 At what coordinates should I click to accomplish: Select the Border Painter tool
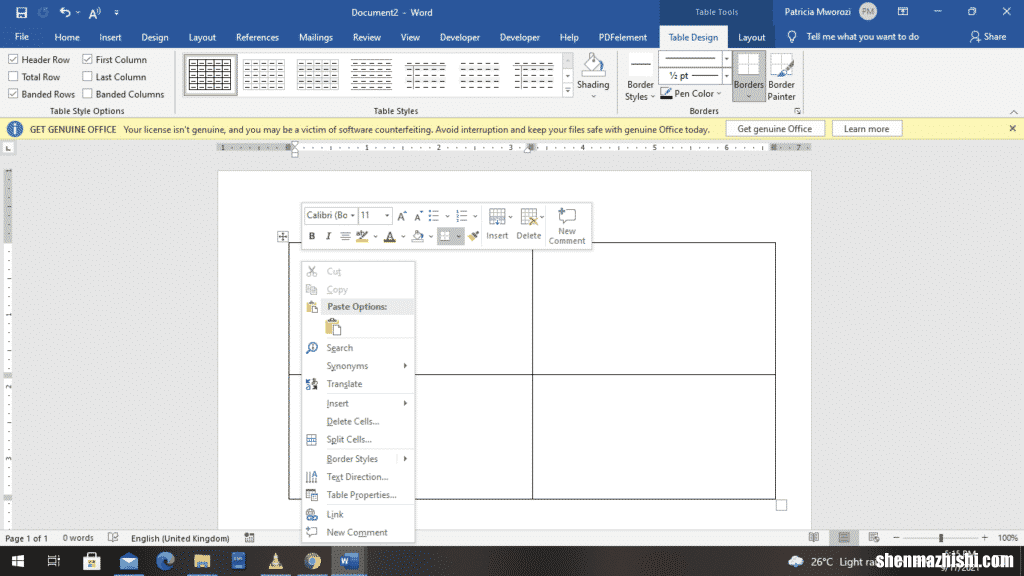click(x=781, y=76)
